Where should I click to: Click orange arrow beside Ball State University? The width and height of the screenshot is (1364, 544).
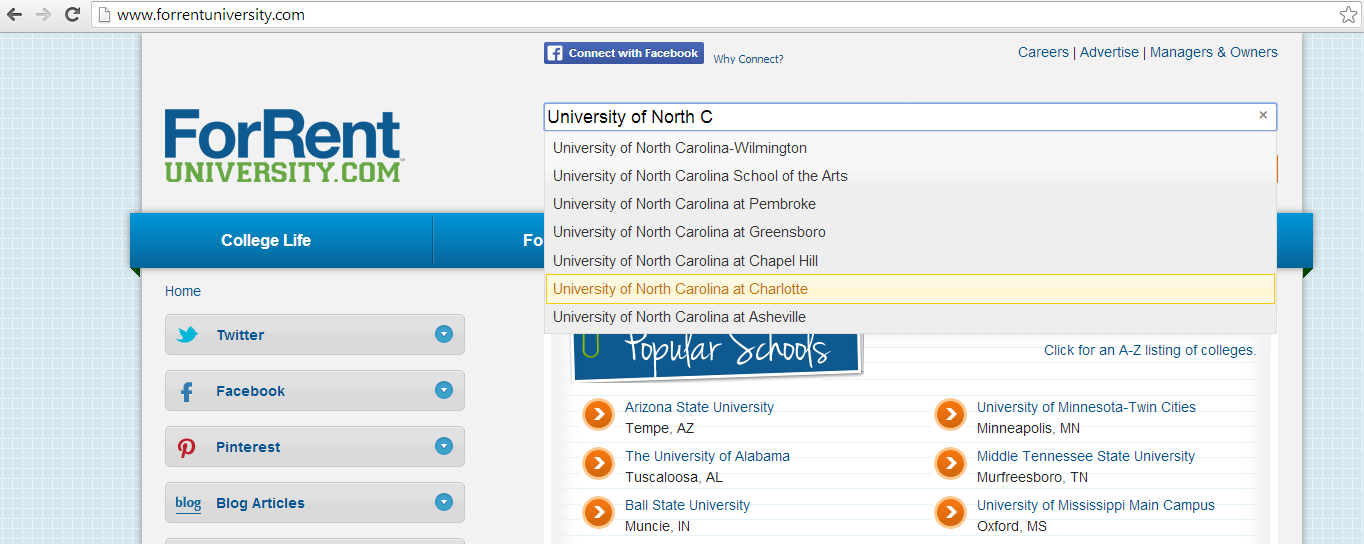[x=598, y=513]
